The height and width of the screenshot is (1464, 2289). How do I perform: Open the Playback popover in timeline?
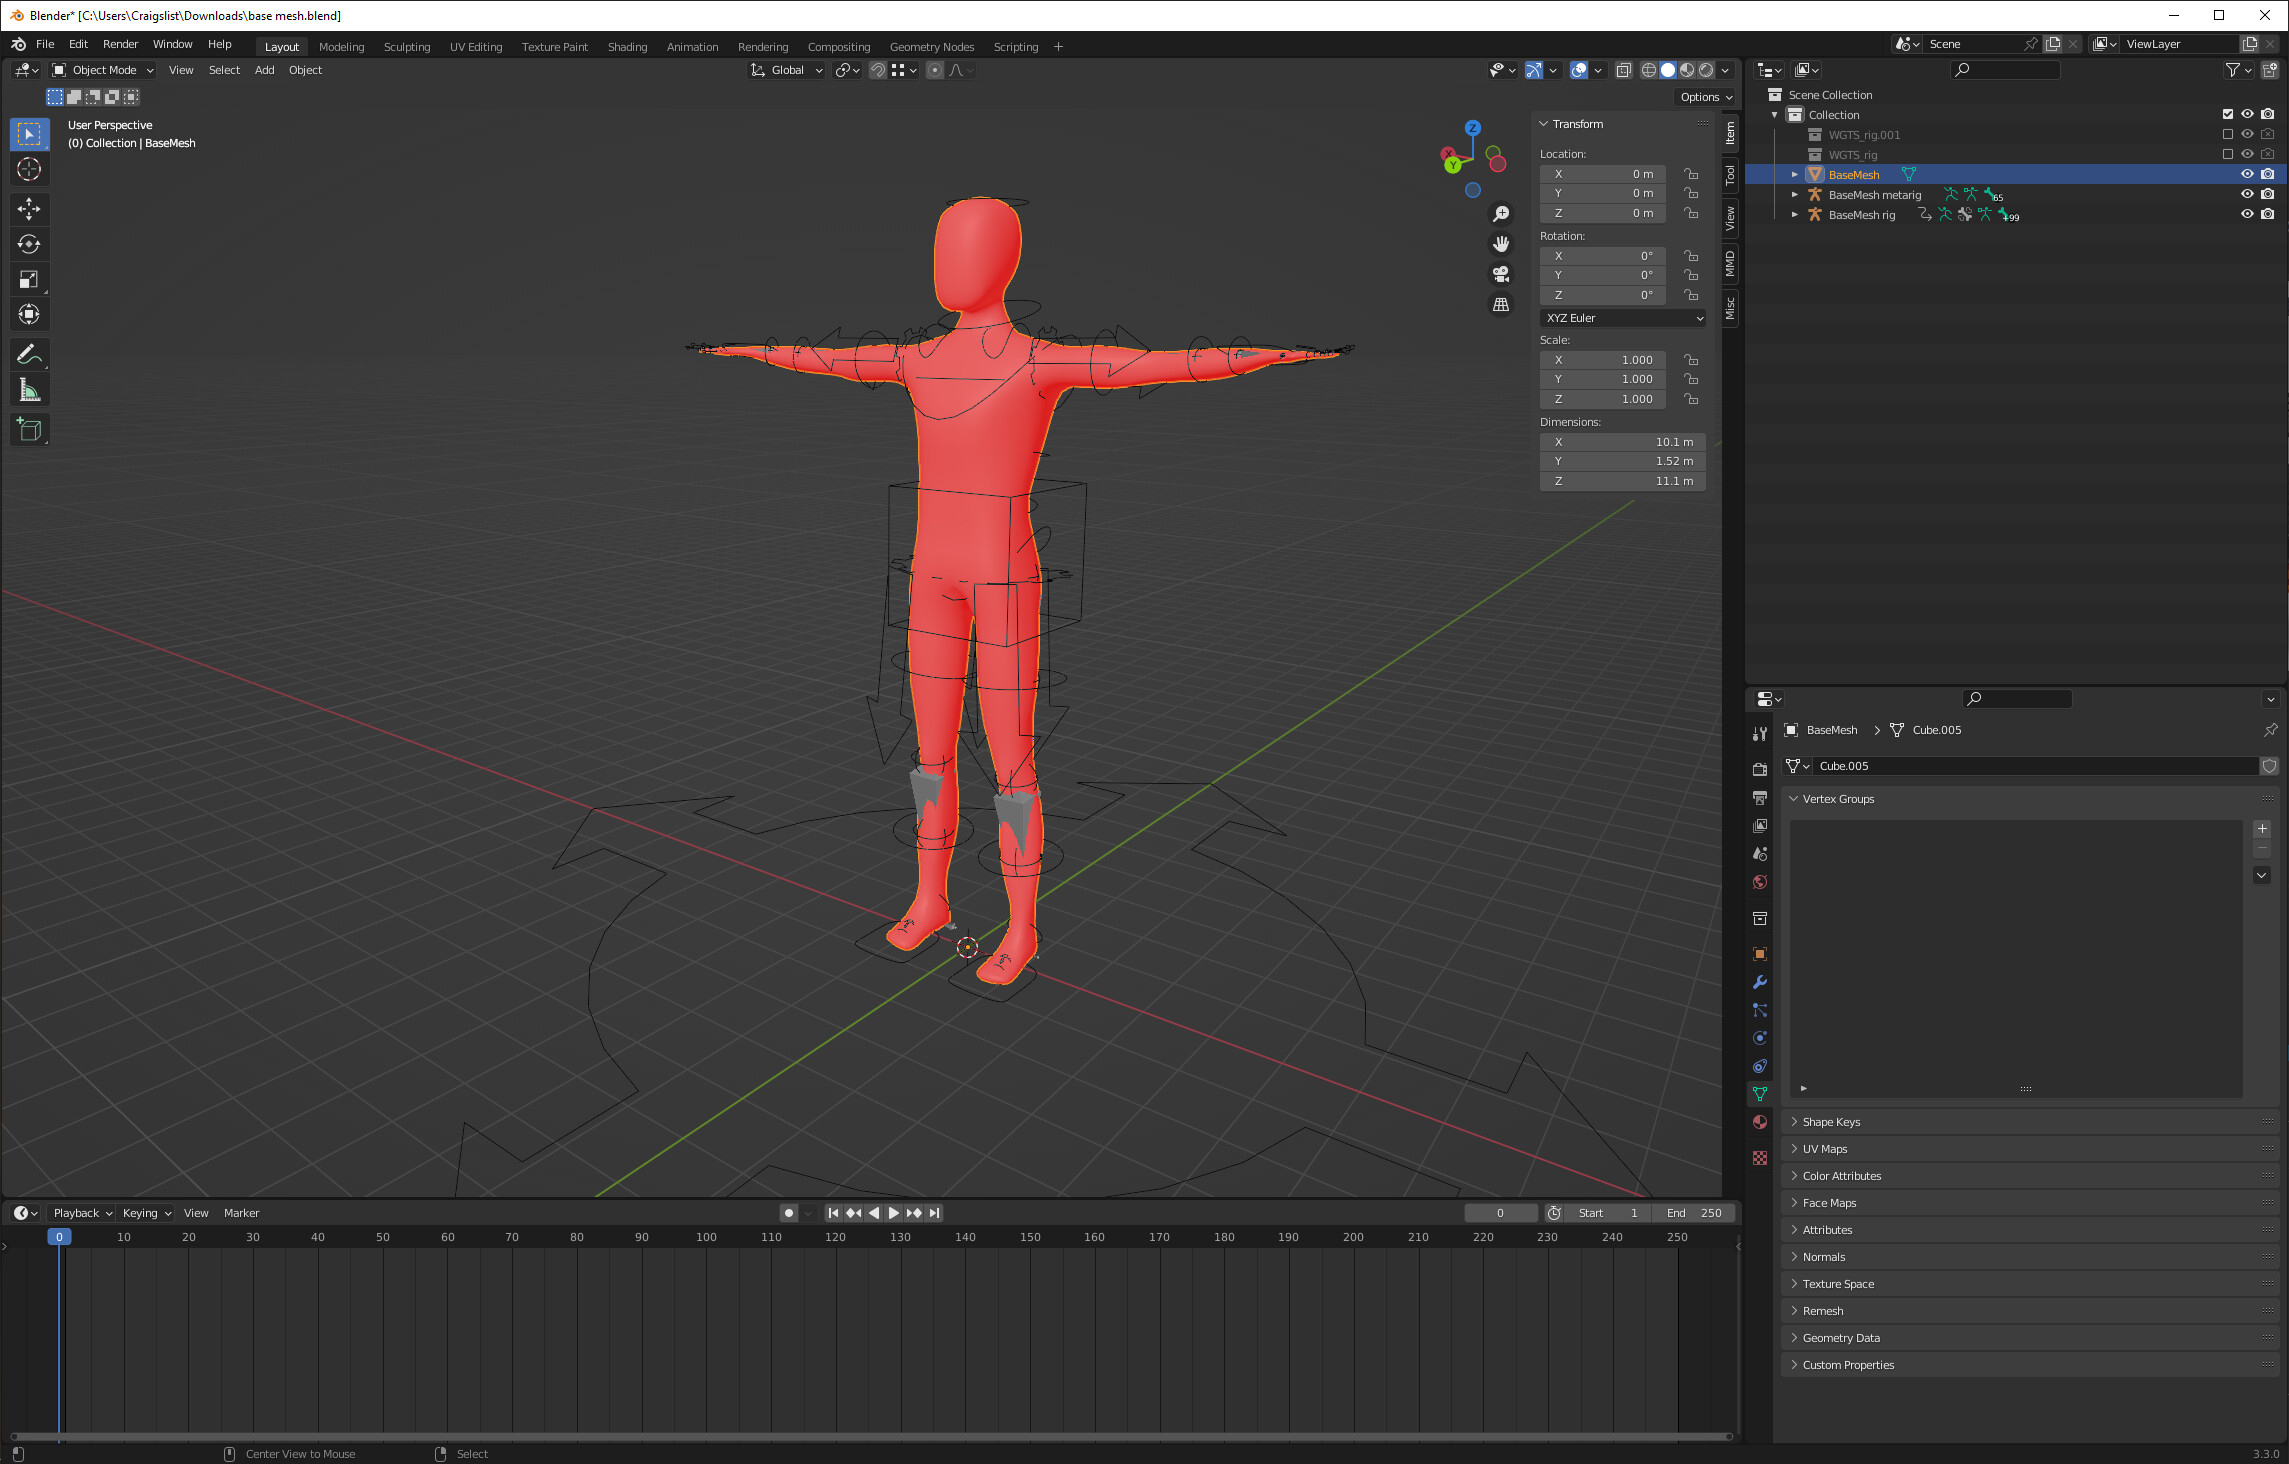click(82, 1213)
